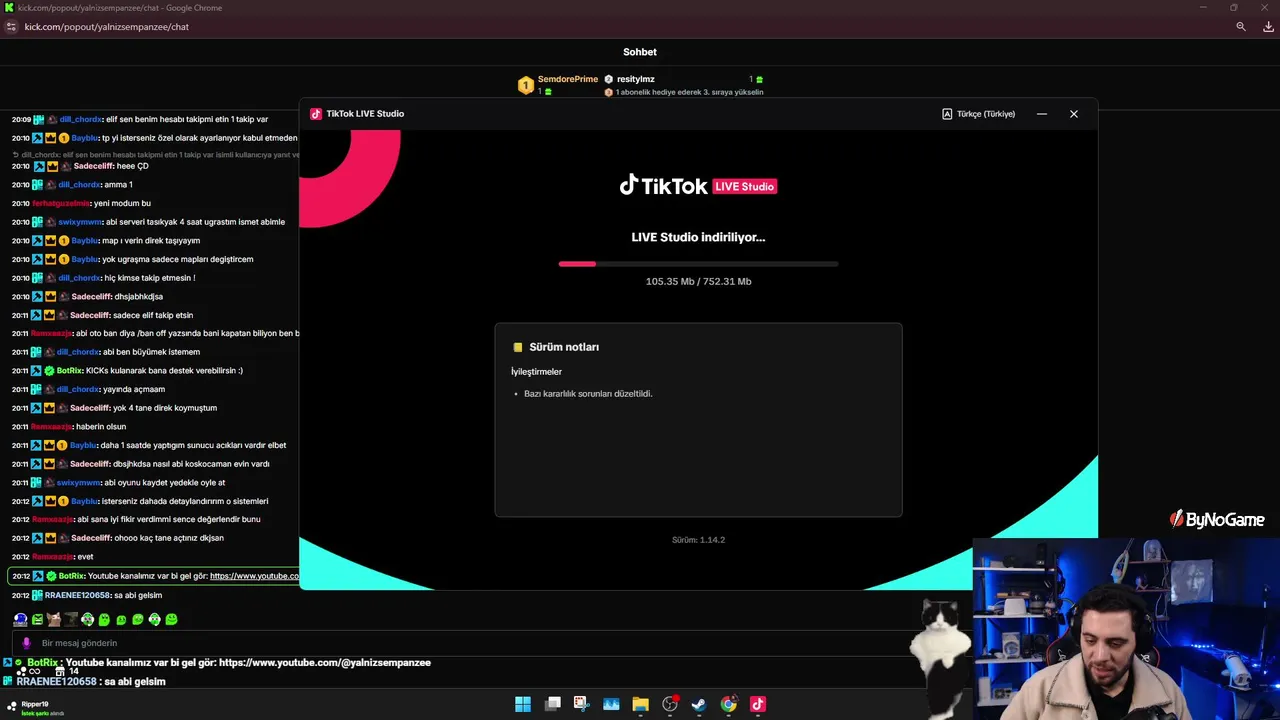Image resolution: width=1280 pixels, height=720 pixels.
Task: Minimize the TikTok LIVE Studio window
Action: tap(1042, 114)
